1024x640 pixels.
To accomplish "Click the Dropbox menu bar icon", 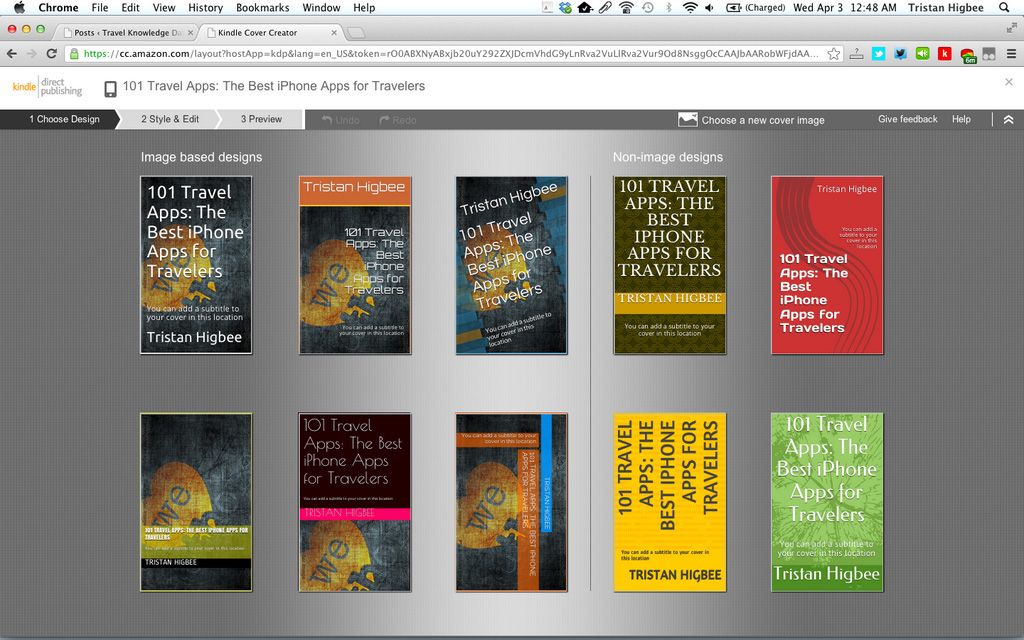I will (566, 8).
